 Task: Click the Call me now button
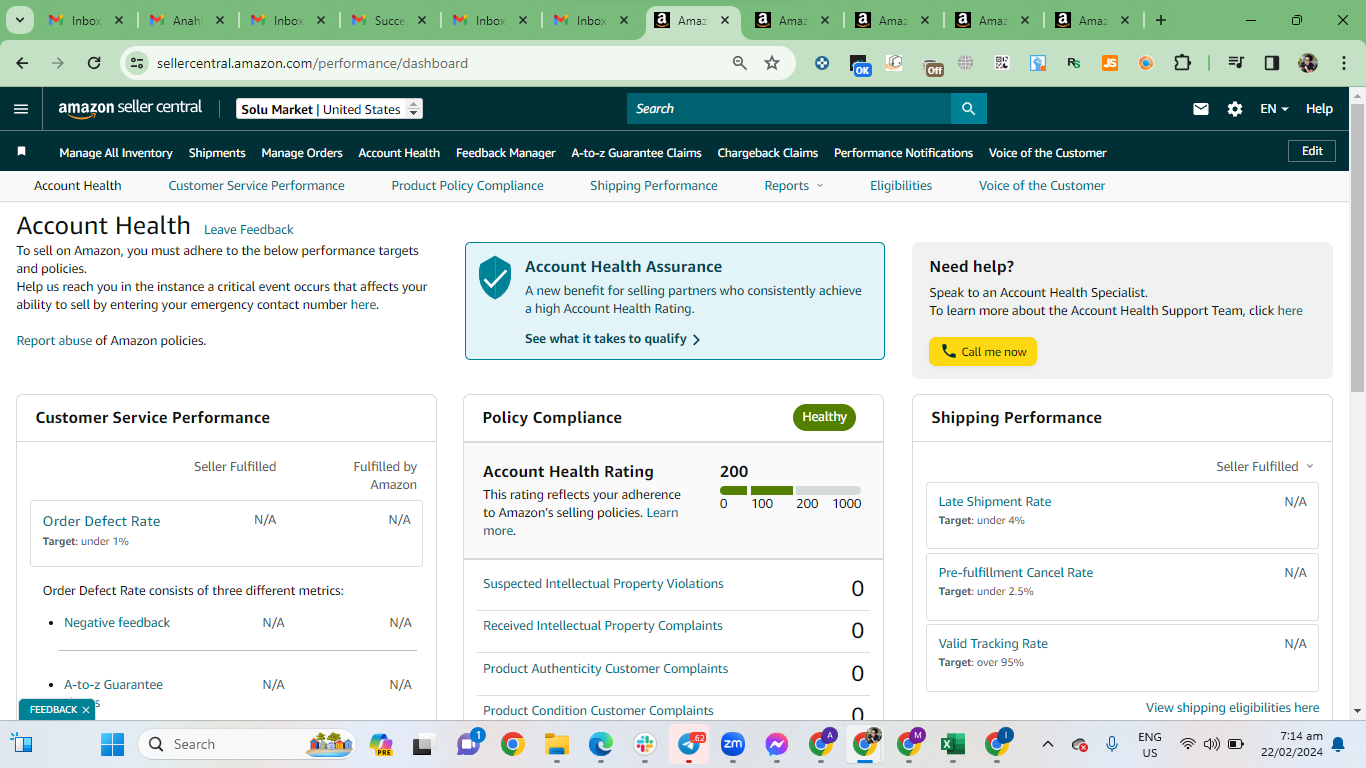[x=983, y=352]
